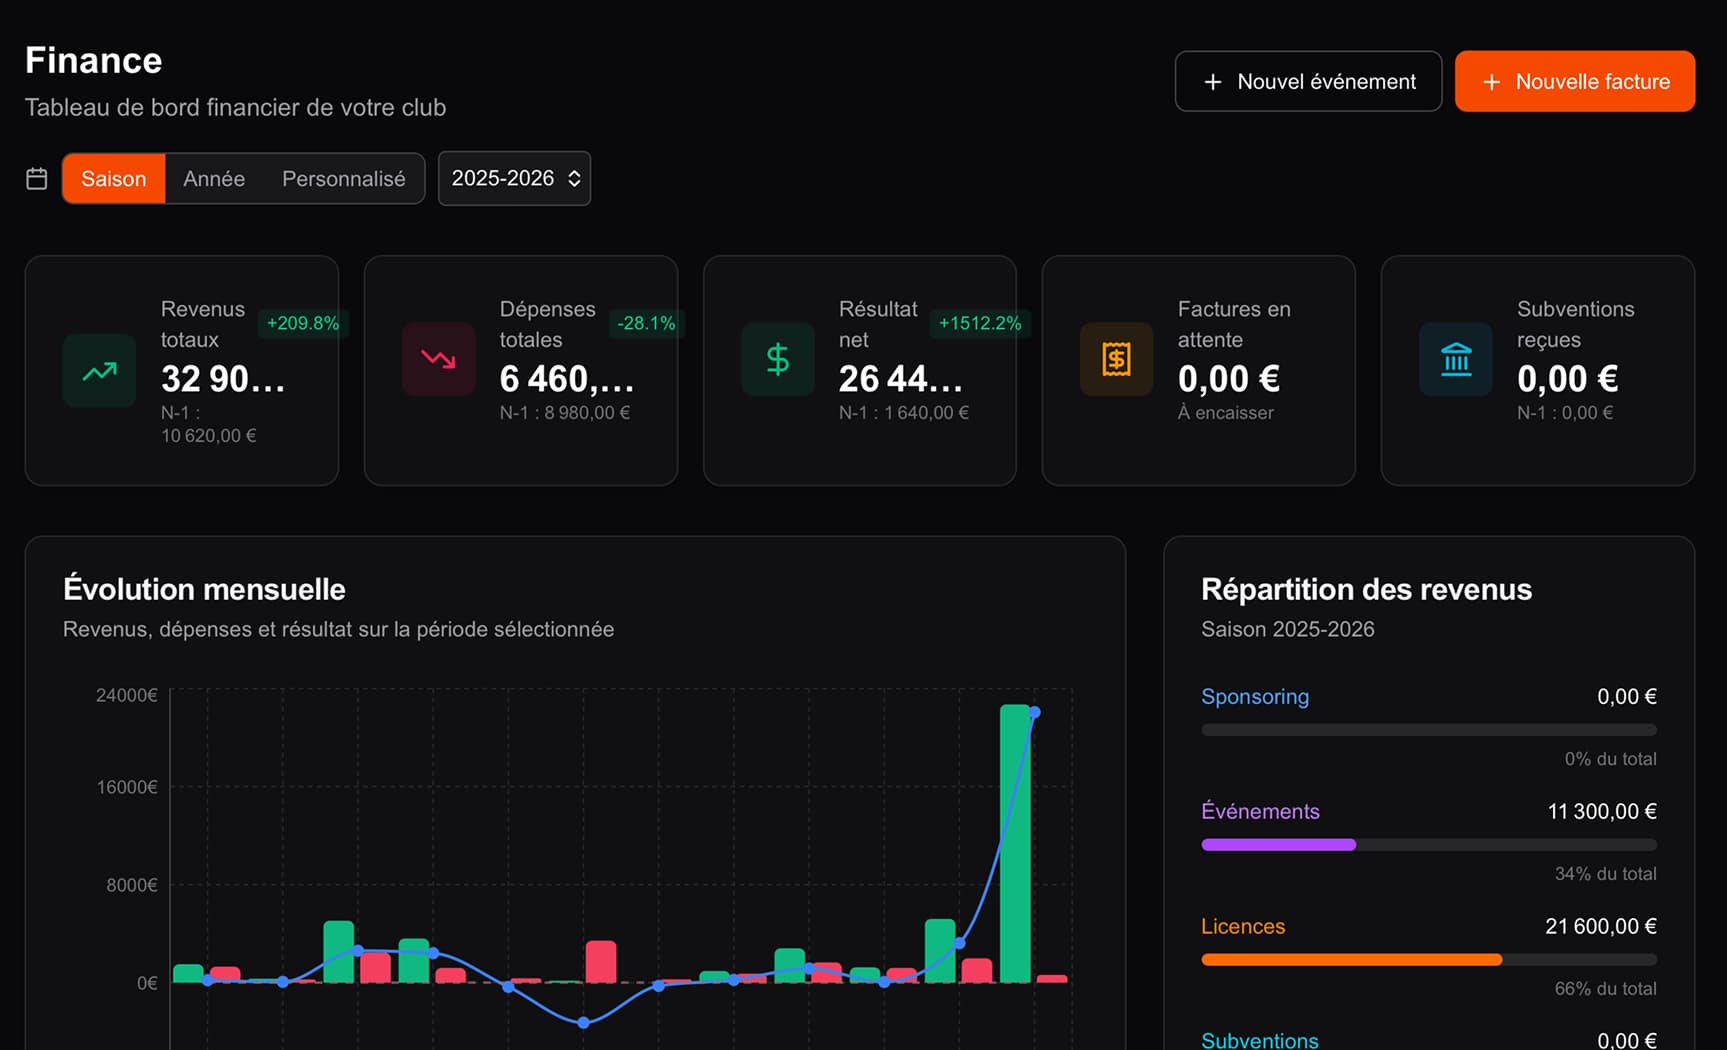
Task: Click the dollar sign icon on Résultat net
Action: point(777,359)
